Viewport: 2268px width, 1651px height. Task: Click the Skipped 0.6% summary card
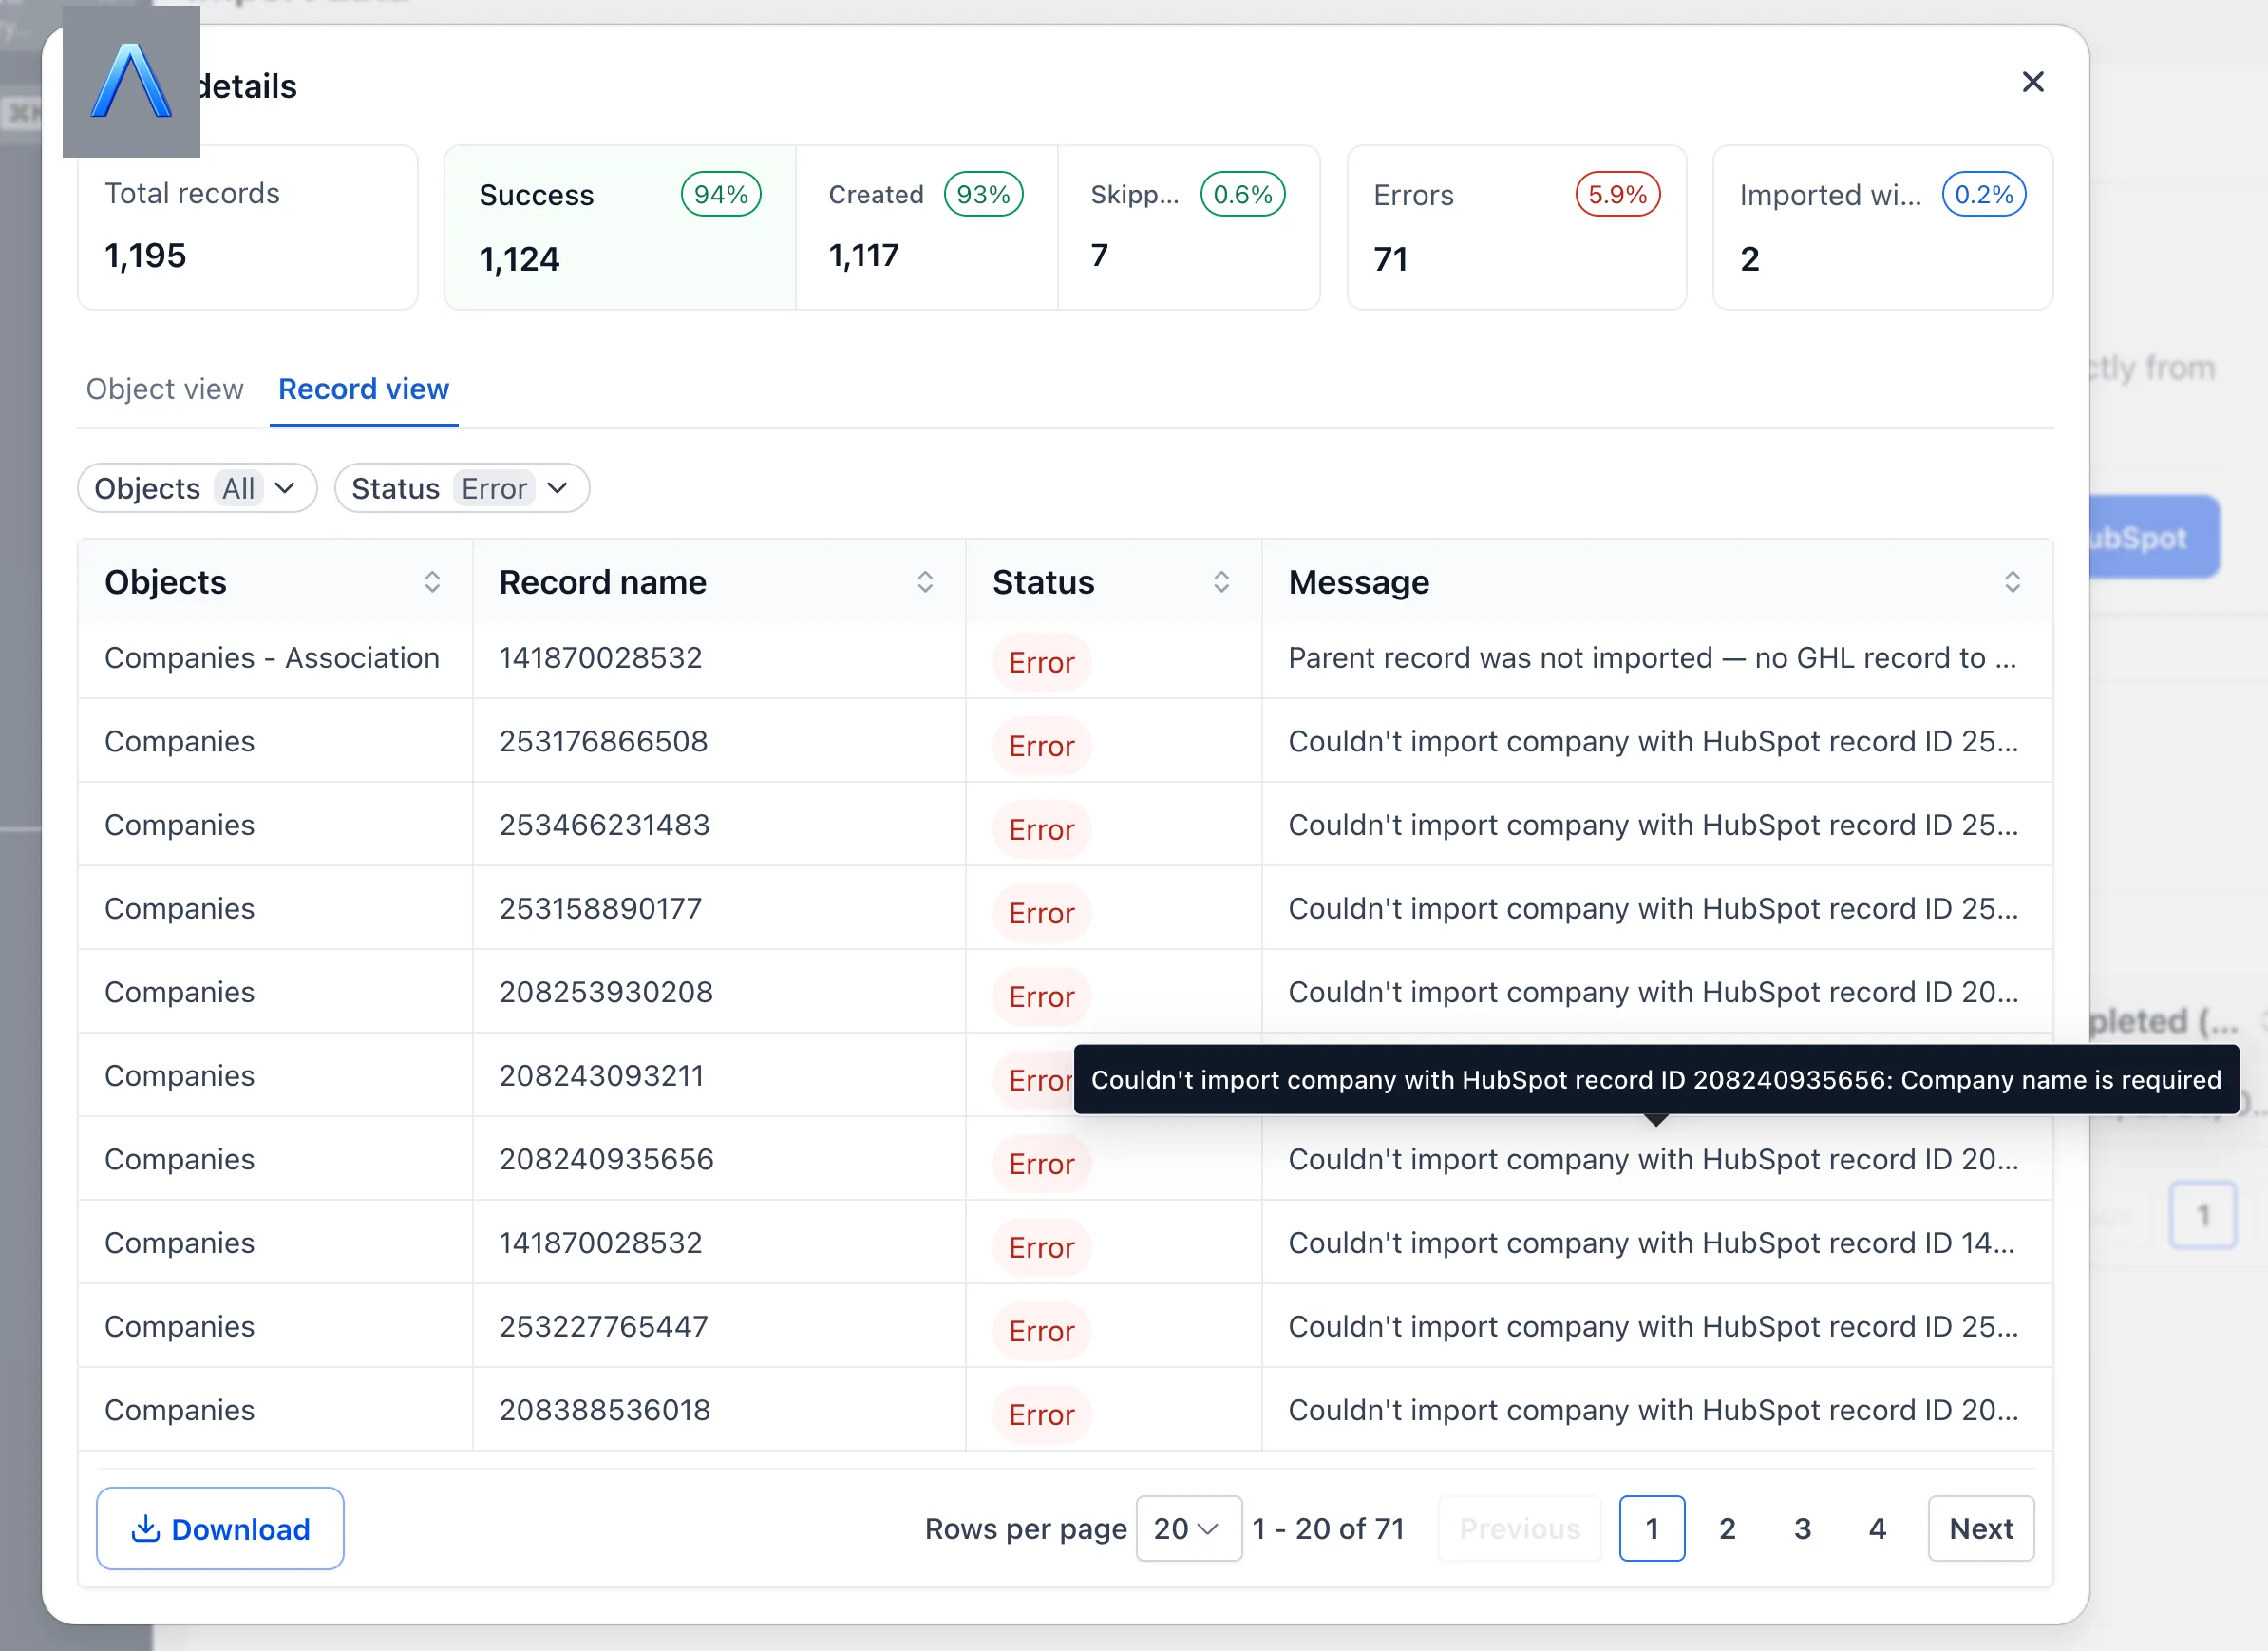coord(1189,228)
